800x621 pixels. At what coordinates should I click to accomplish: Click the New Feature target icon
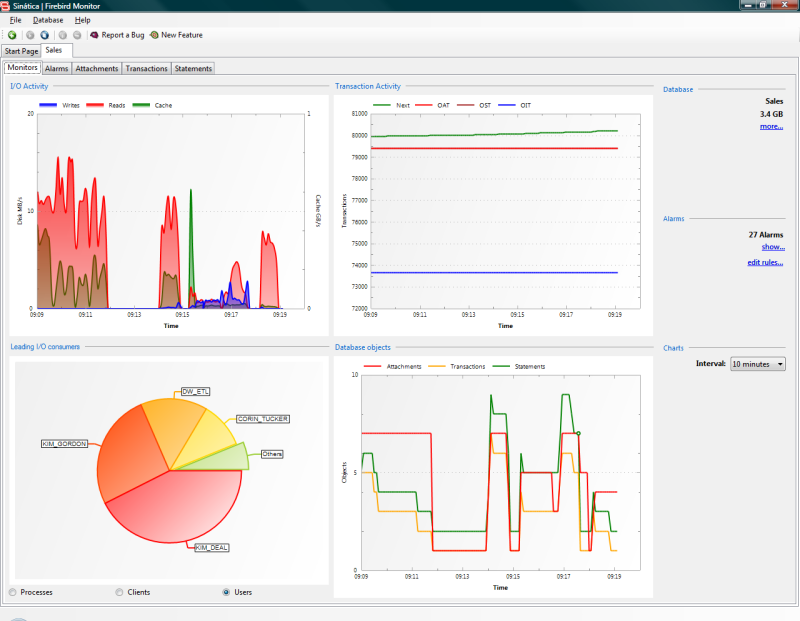pyautogui.click(x=154, y=35)
